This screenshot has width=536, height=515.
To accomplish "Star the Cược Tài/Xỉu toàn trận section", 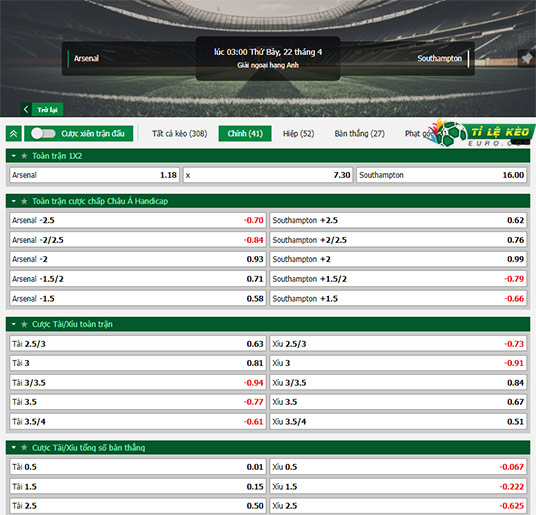I will click(x=24, y=324).
